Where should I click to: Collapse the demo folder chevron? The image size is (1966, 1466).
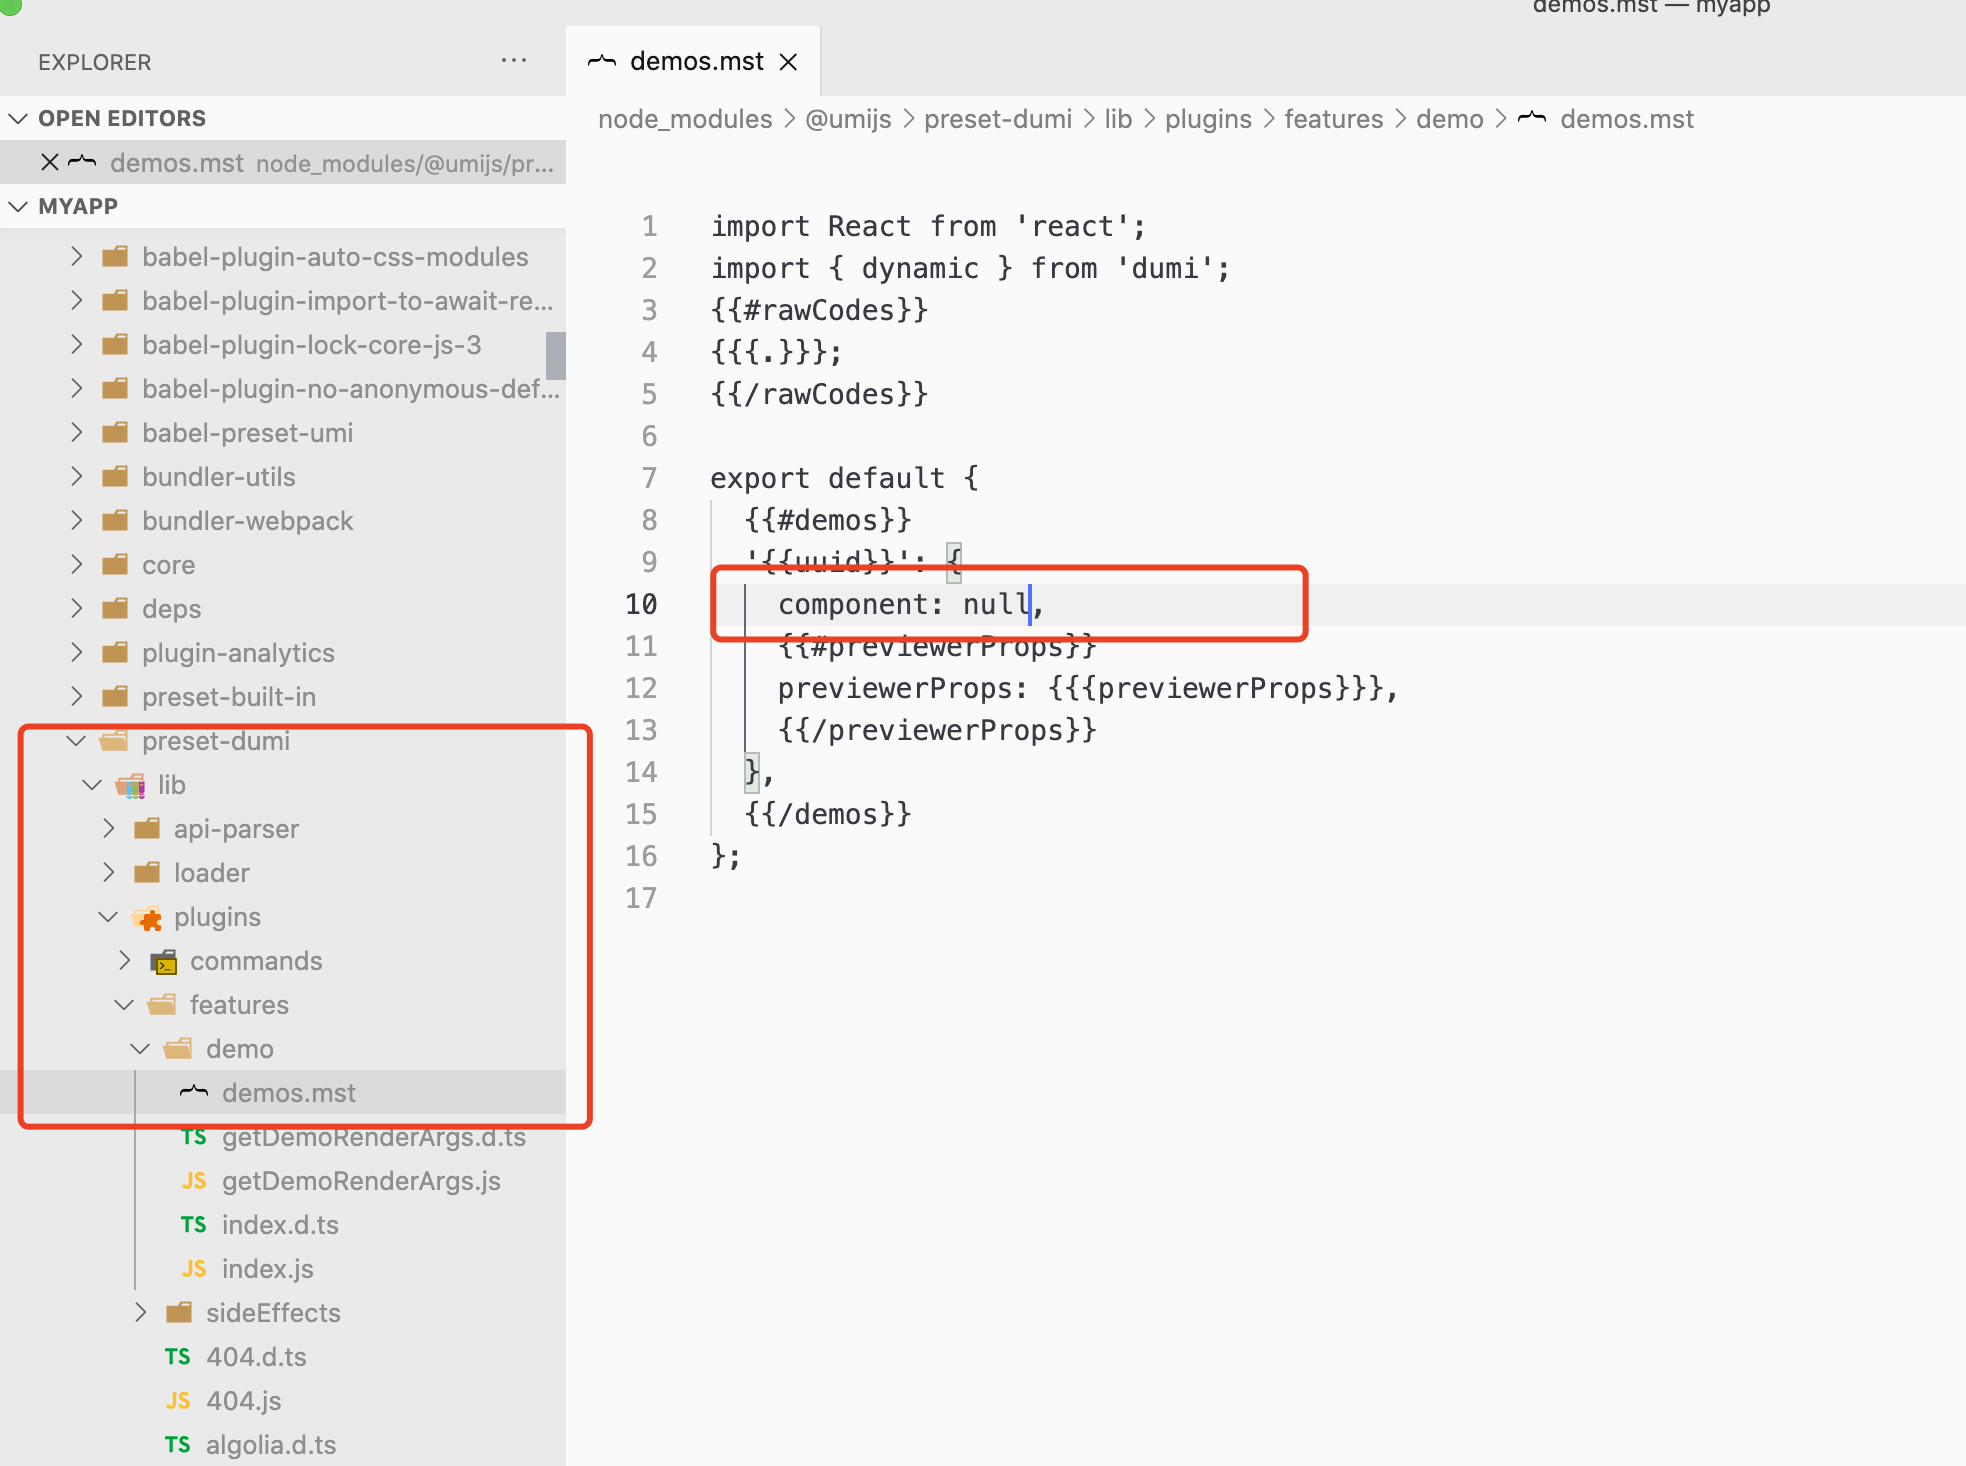pyautogui.click(x=141, y=1048)
